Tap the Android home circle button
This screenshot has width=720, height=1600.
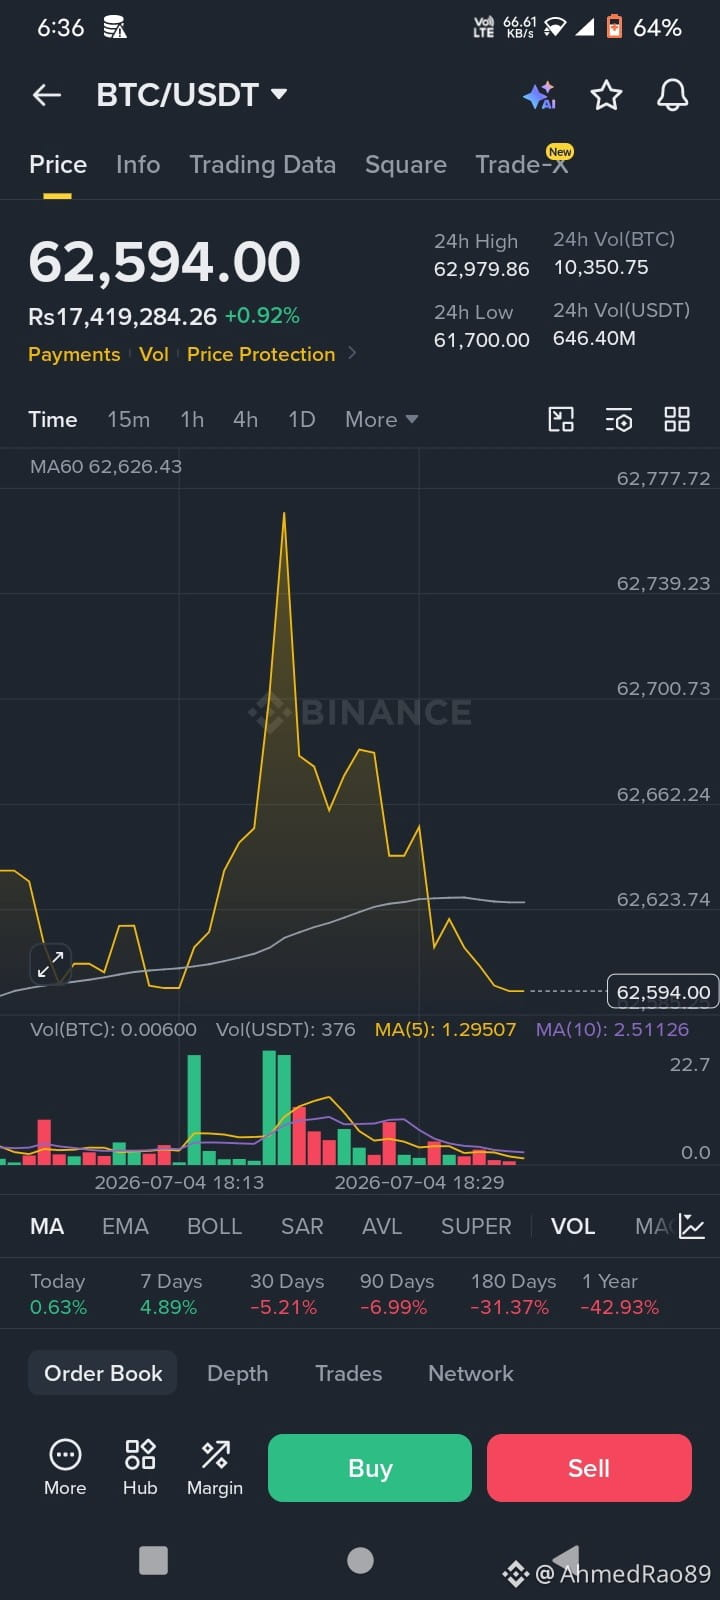(x=360, y=1560)
